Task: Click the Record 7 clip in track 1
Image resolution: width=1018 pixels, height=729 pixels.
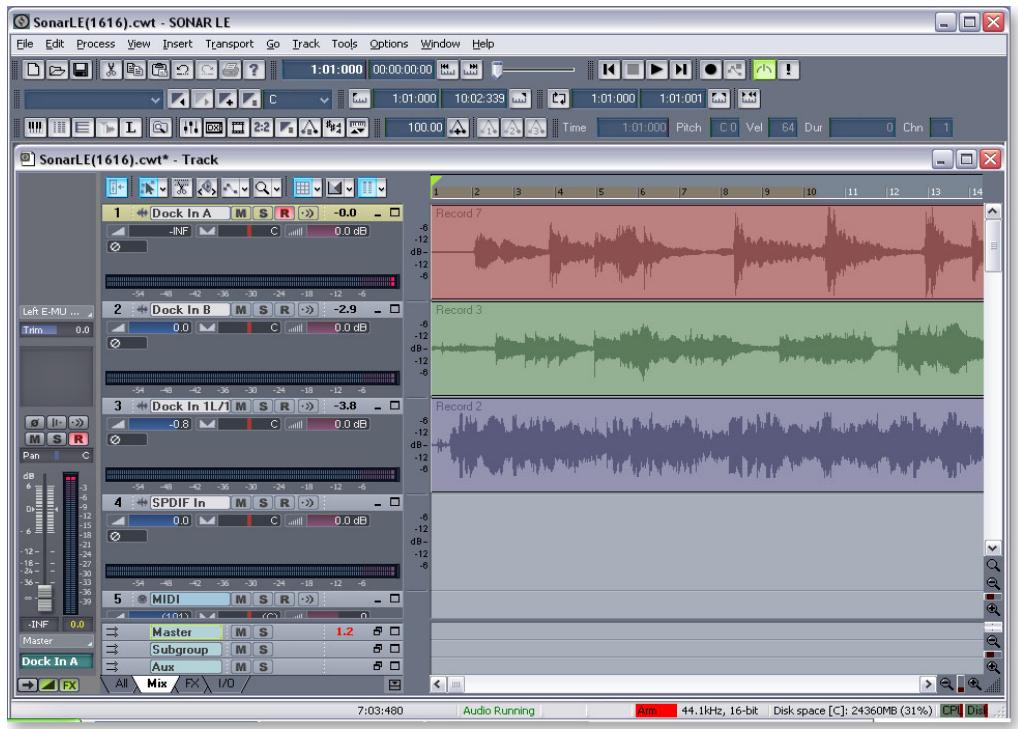Action: [x=700, y=250]
